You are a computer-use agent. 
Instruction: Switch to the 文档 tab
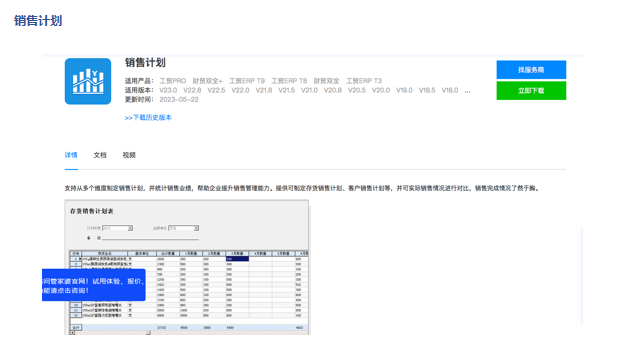(100, 155)
